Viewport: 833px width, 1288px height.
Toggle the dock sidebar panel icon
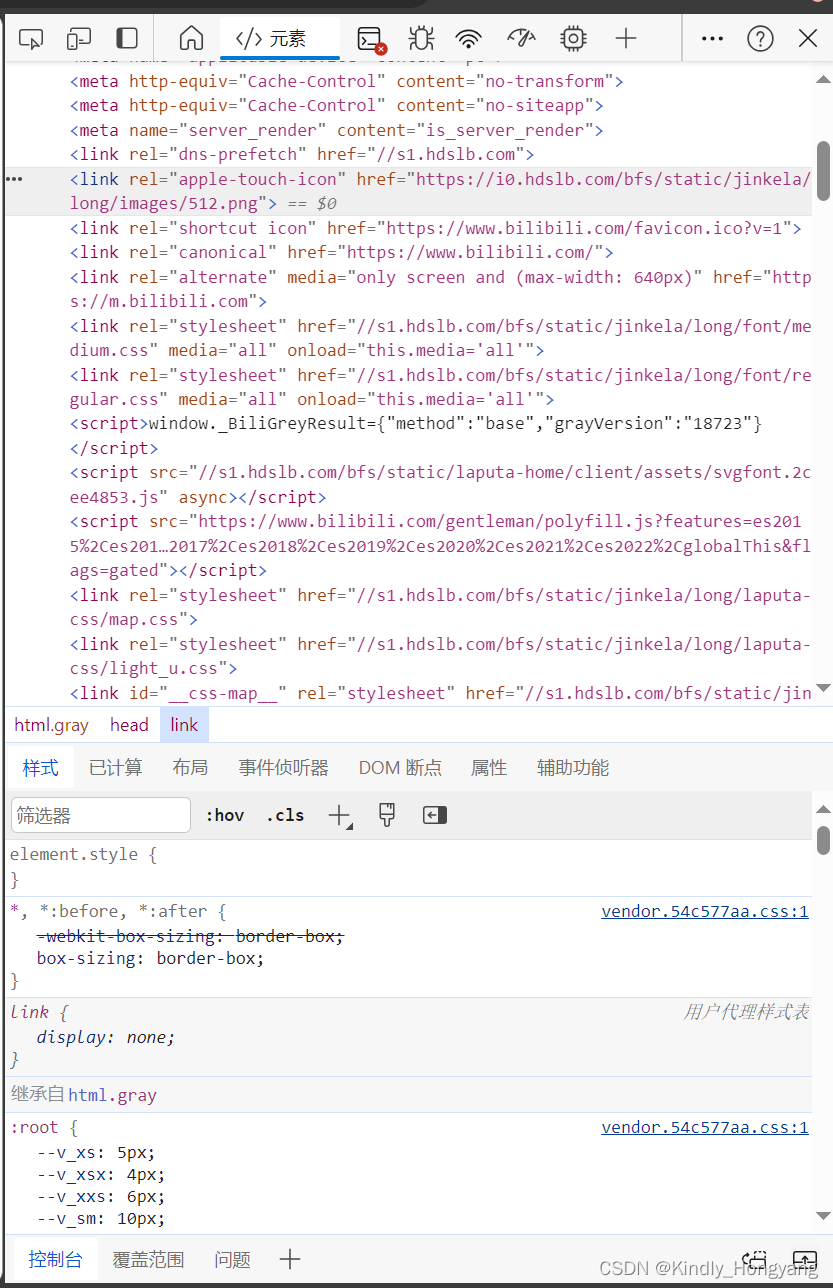coord(127,39)
